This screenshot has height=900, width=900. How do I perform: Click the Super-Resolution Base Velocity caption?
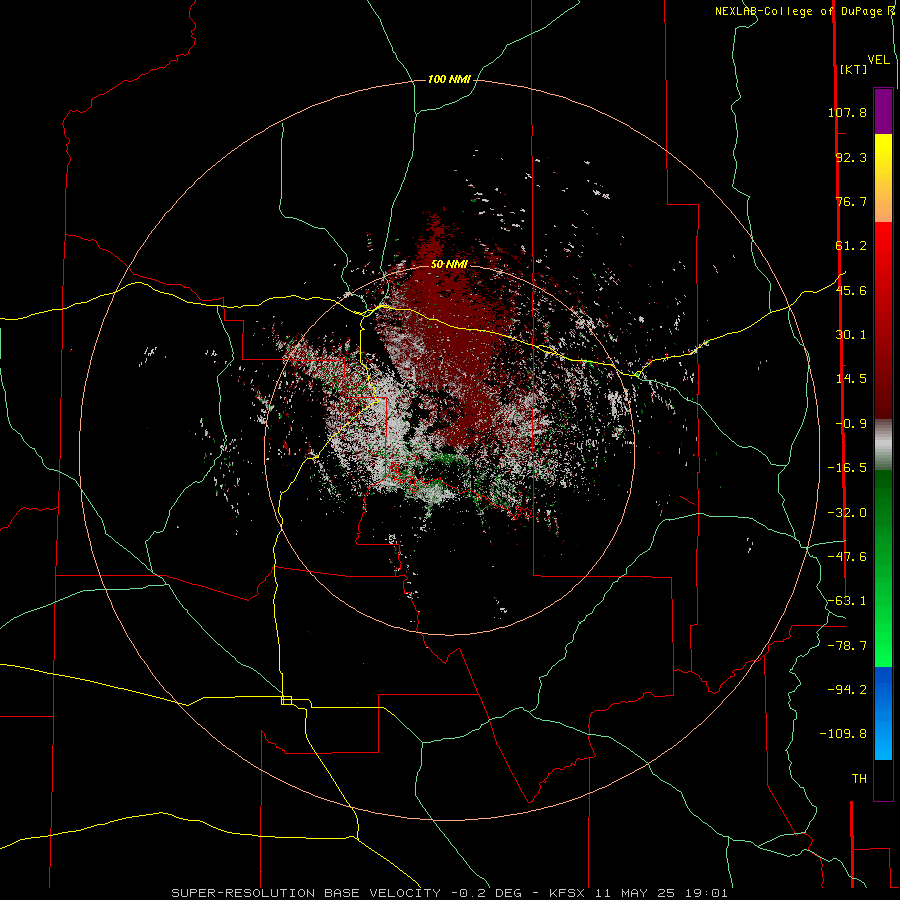[x=449, y=893]
